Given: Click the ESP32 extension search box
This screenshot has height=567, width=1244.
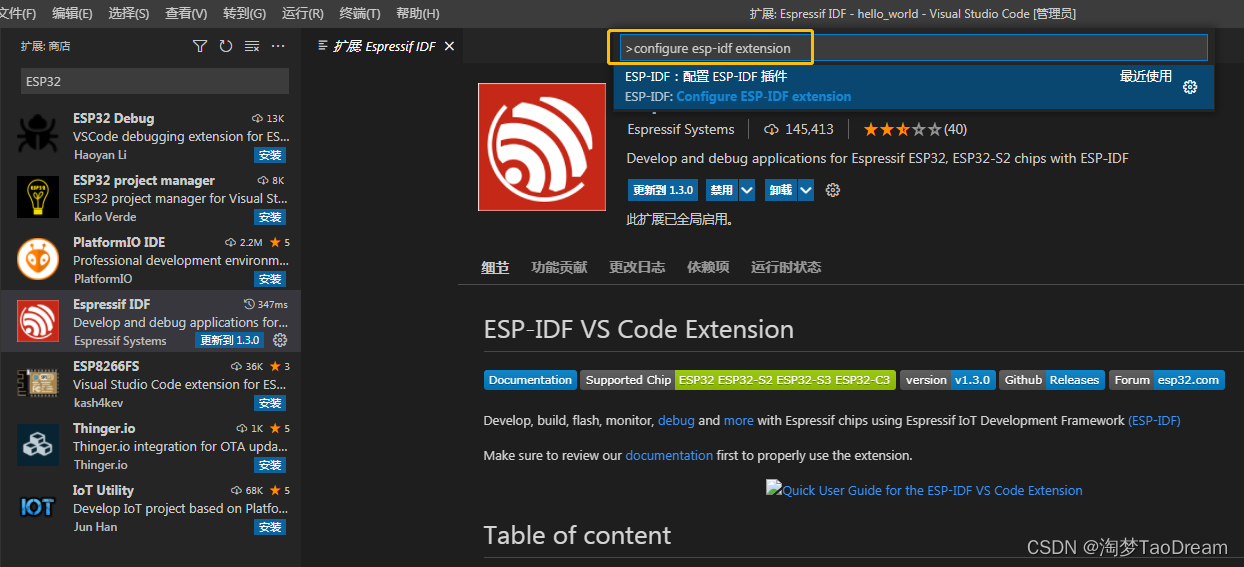Looking at the screenshot, I should pyautogui.click(x=155, y=81).
